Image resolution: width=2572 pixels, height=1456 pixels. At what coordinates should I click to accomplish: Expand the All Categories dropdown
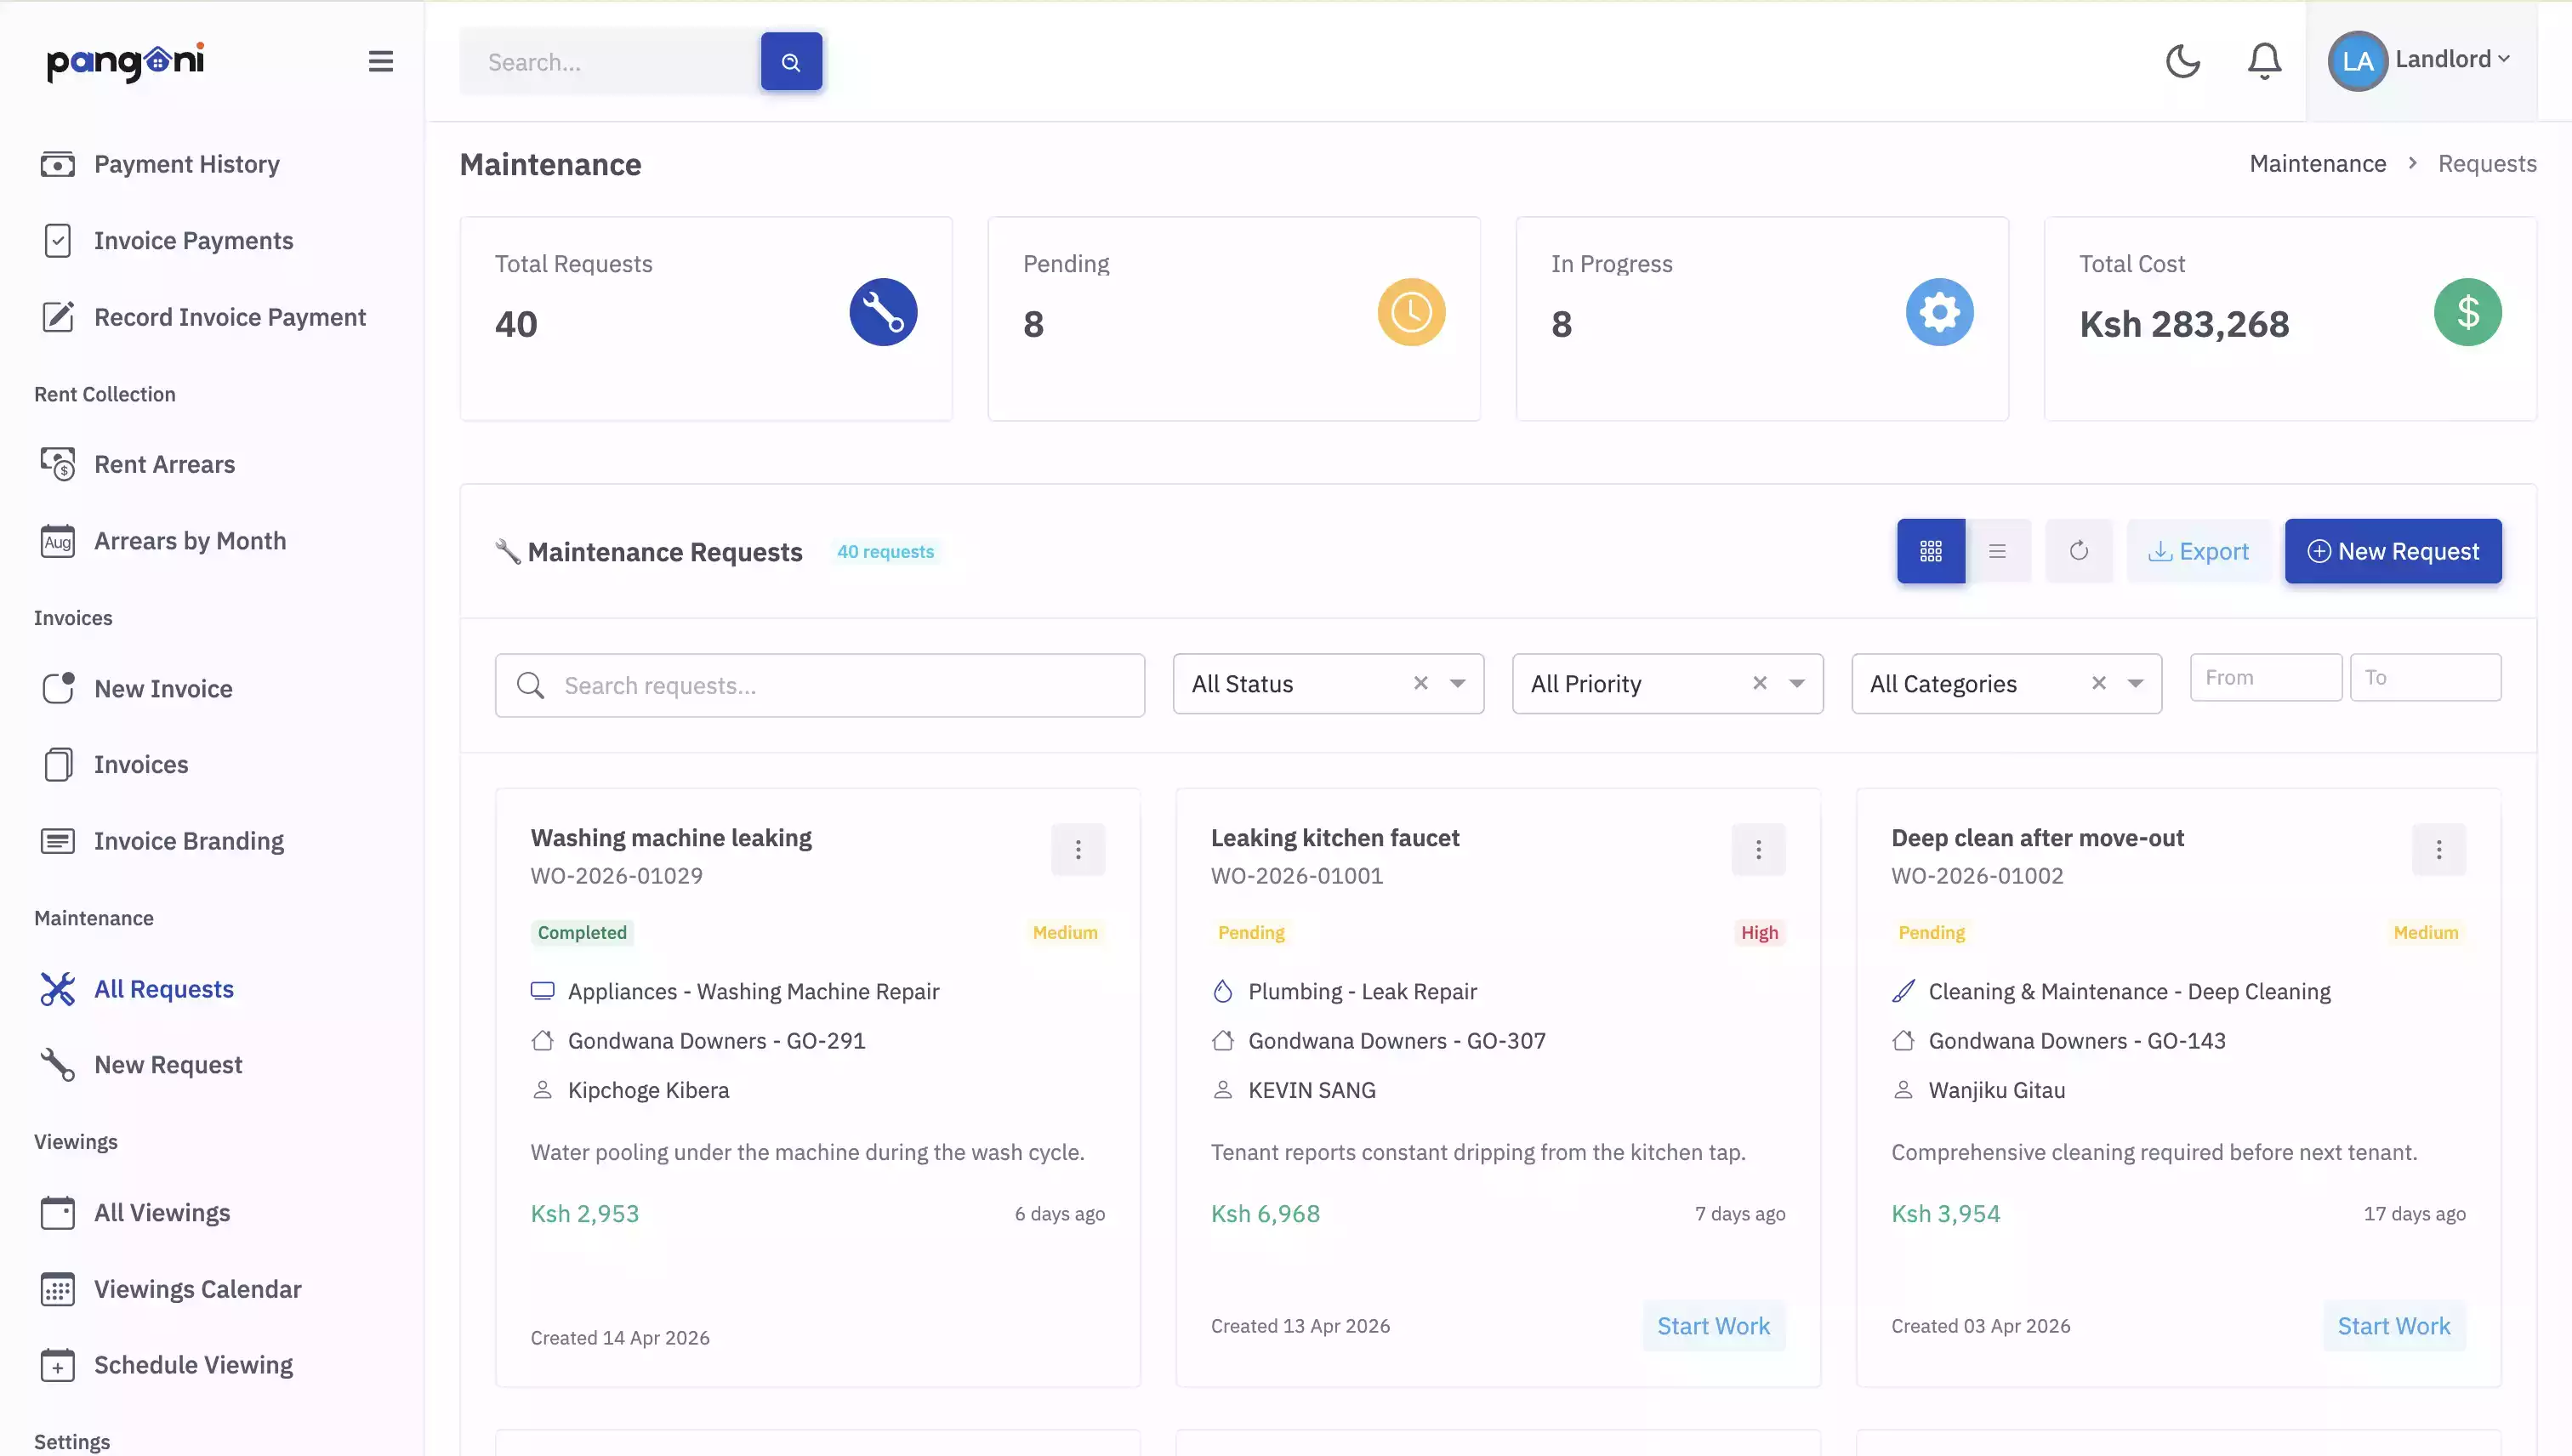[x=2135, y=684]
